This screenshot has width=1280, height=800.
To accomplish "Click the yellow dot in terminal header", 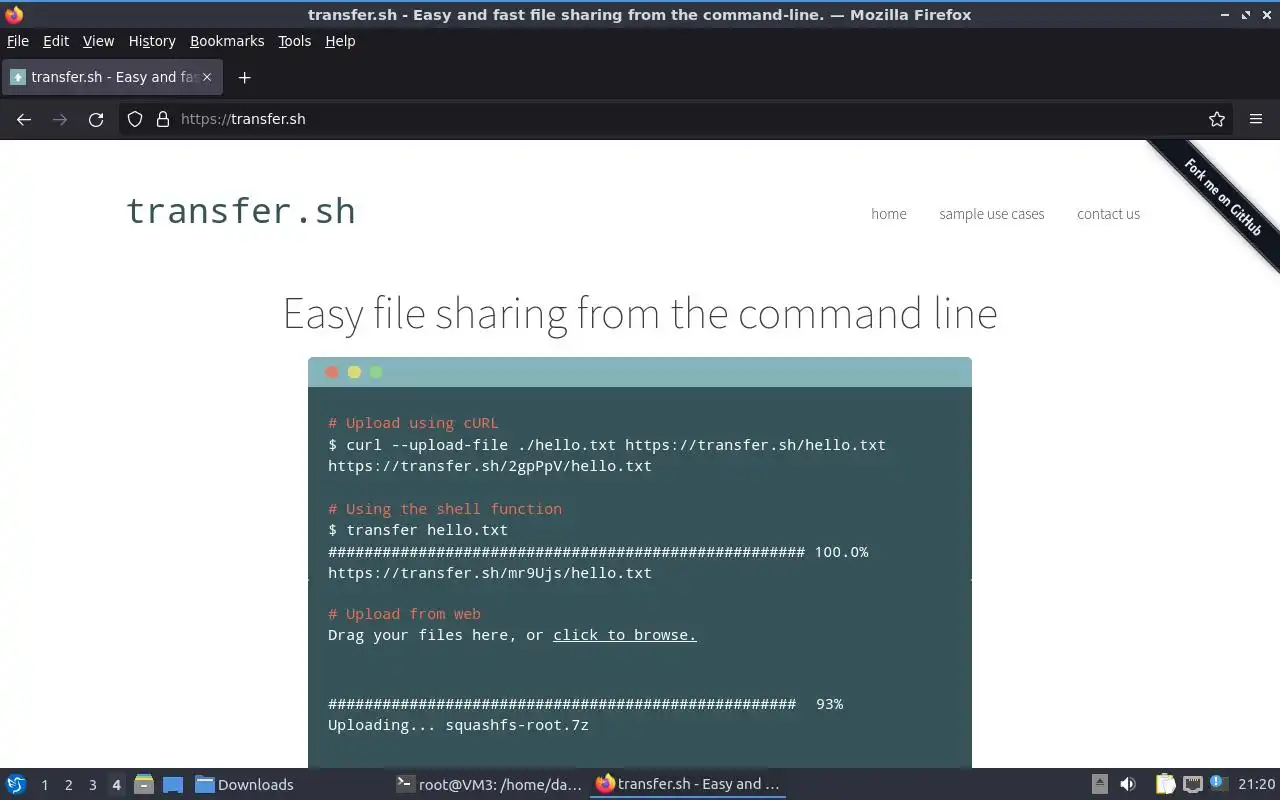I will click(354, 372).
